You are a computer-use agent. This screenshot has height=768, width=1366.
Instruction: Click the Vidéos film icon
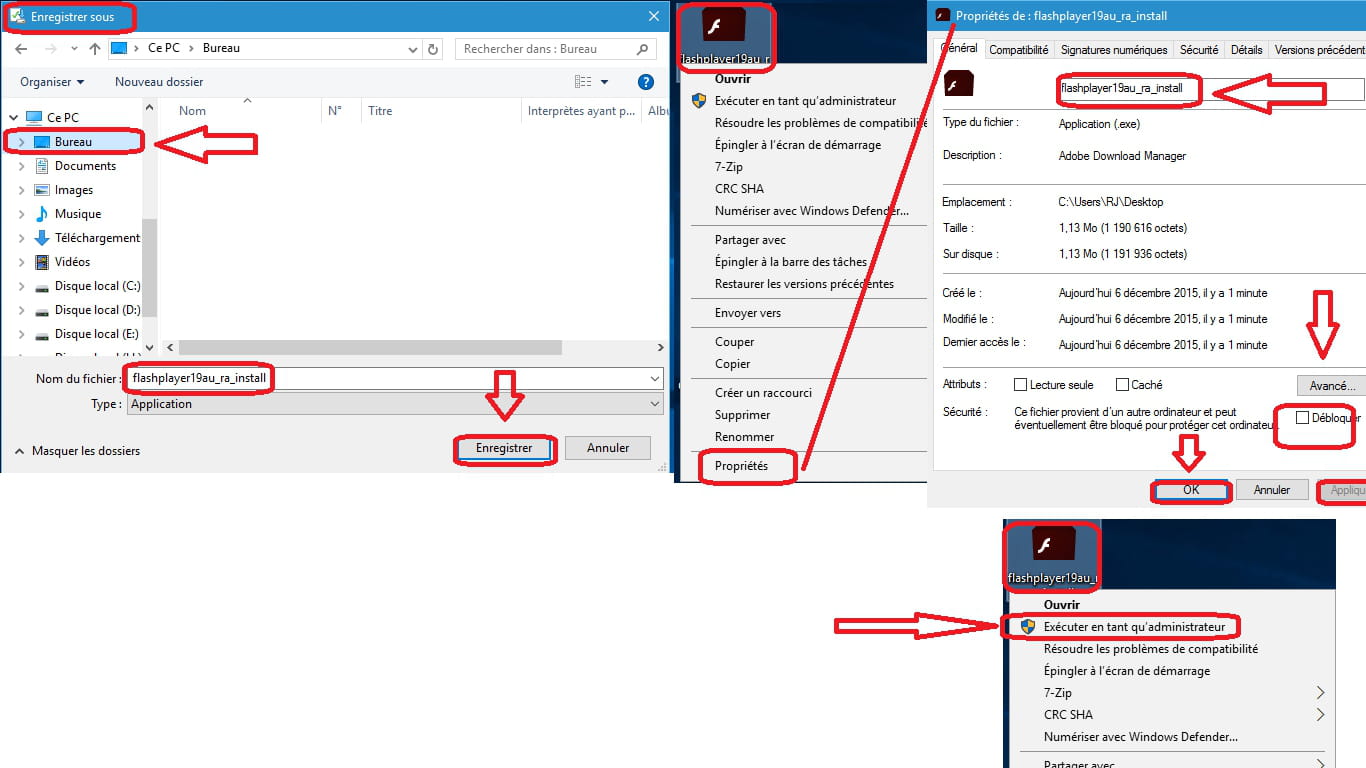(x=42, y=262)
